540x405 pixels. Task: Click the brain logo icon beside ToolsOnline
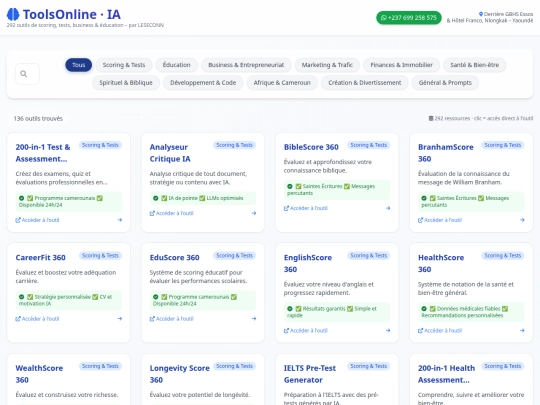pos(13,14)
